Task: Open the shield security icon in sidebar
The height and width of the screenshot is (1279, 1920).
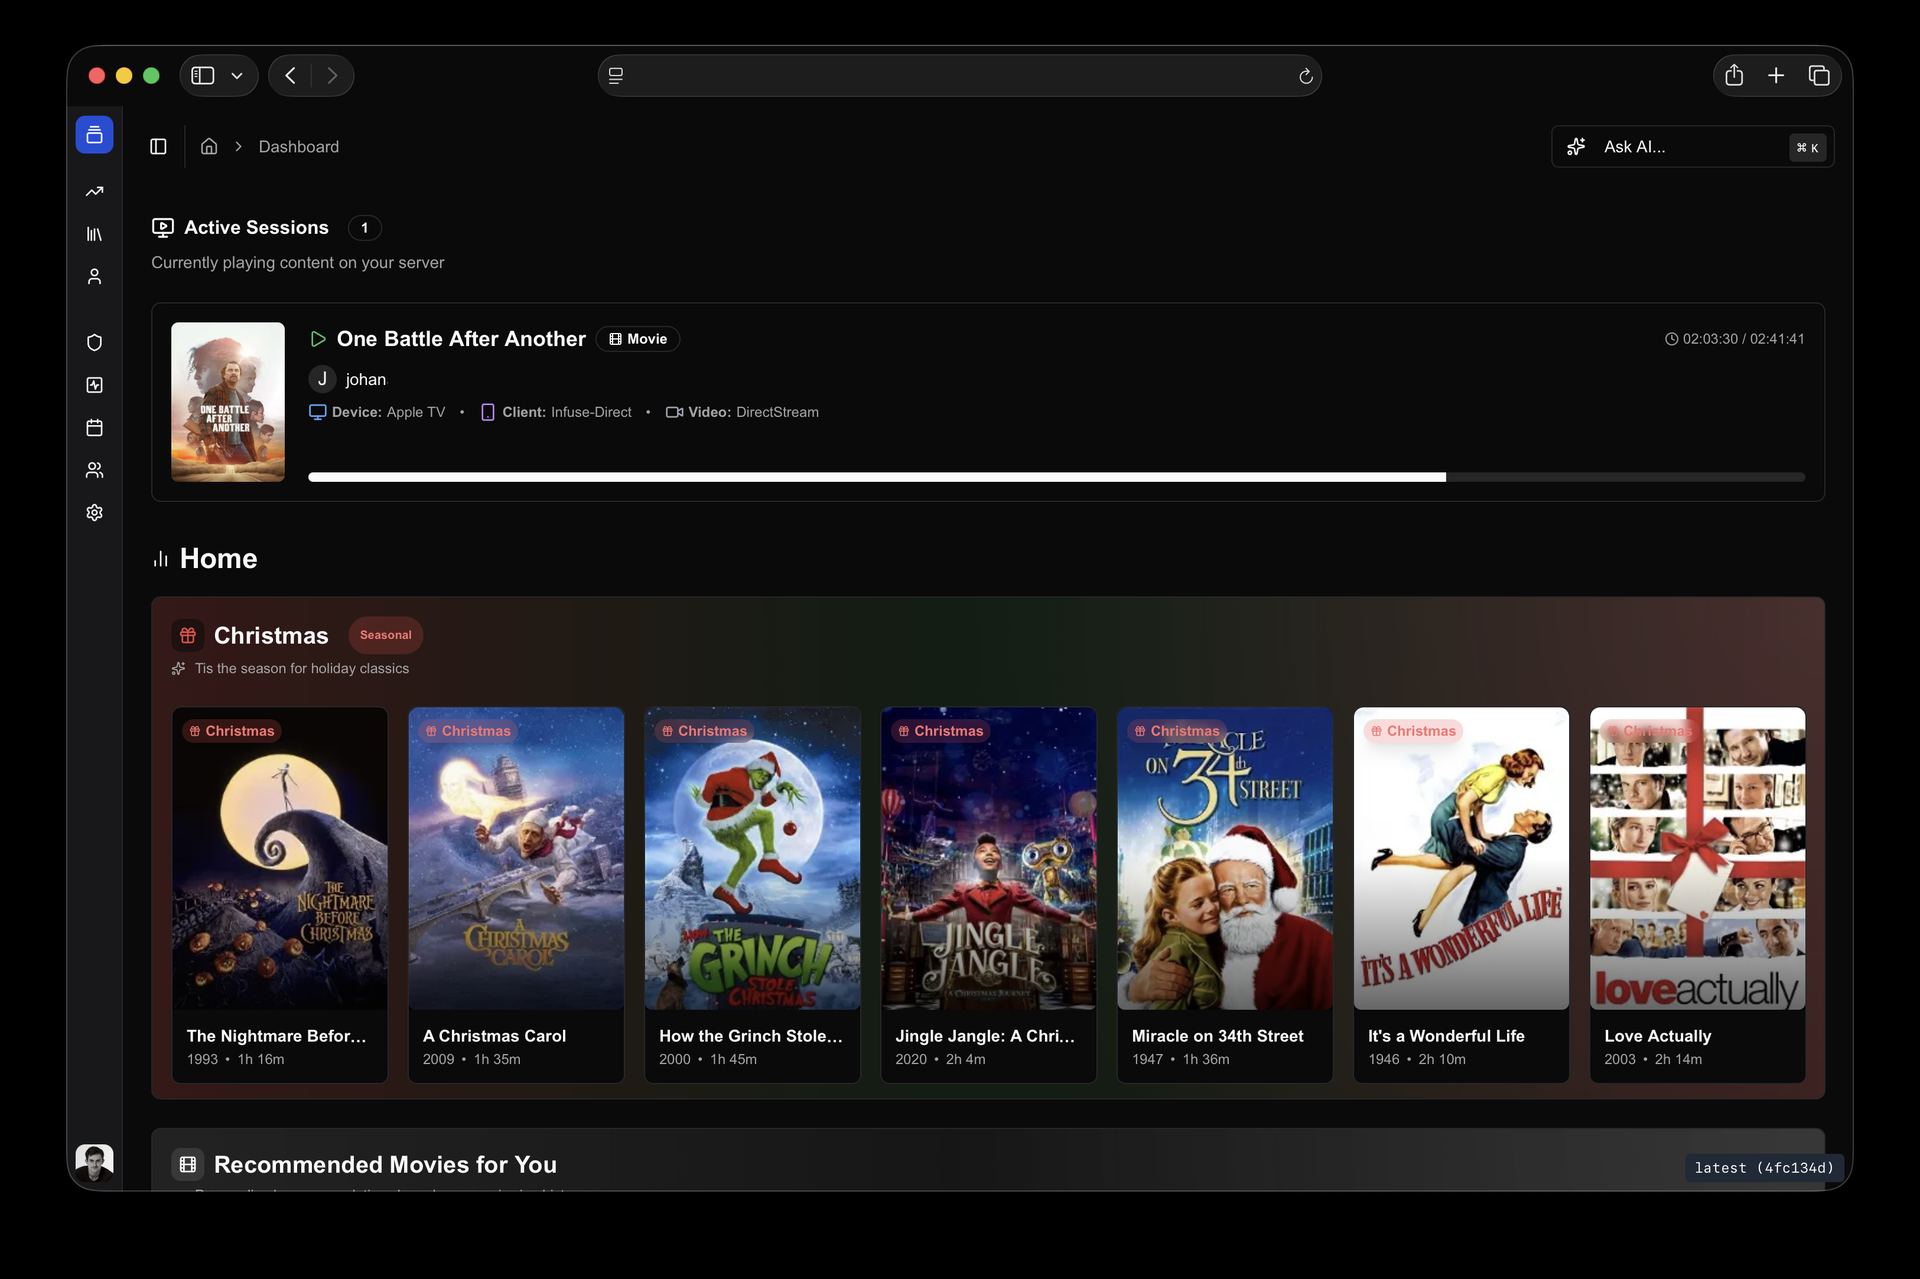Action: pyautogui.click(x=94, y=343)
